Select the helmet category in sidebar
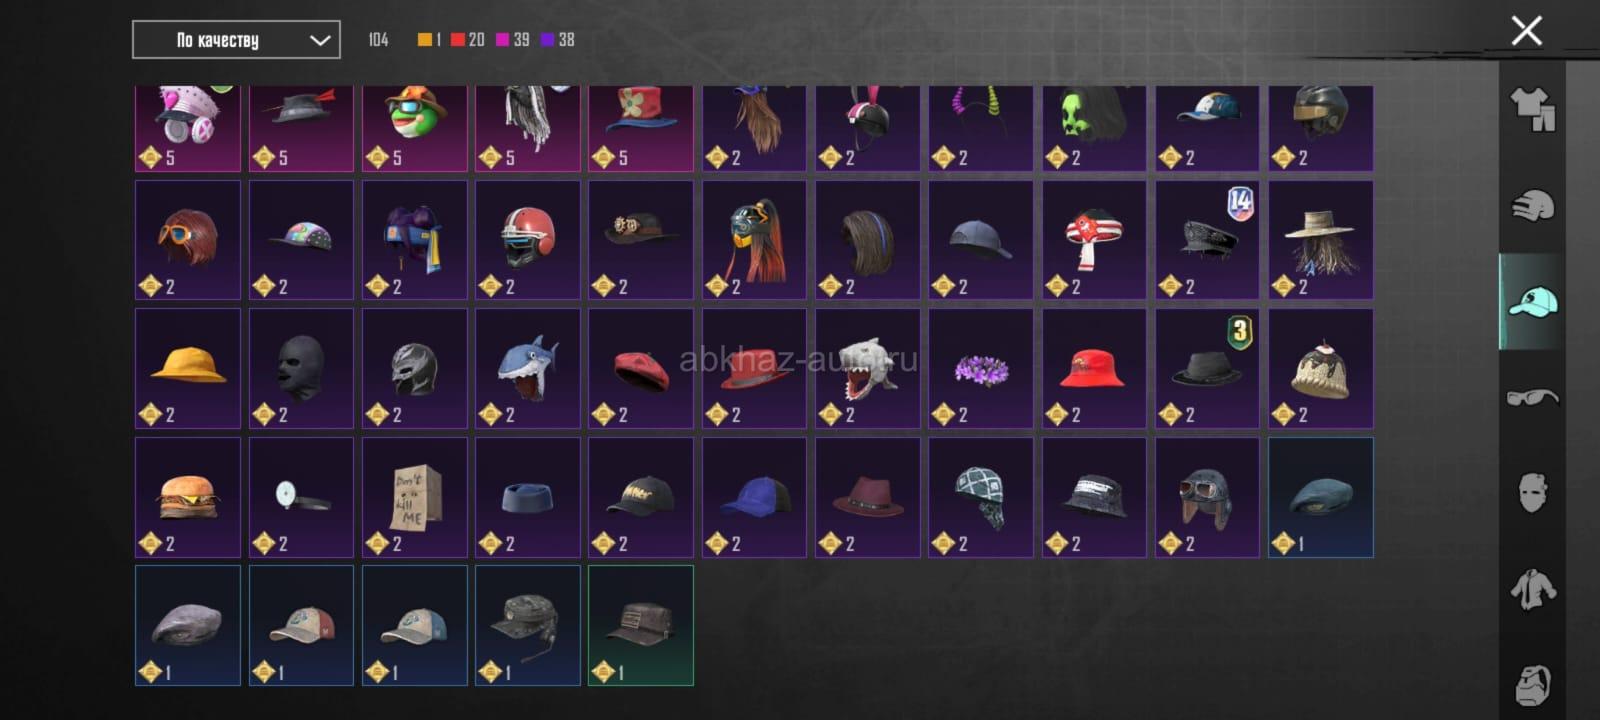 (1532, 206)
